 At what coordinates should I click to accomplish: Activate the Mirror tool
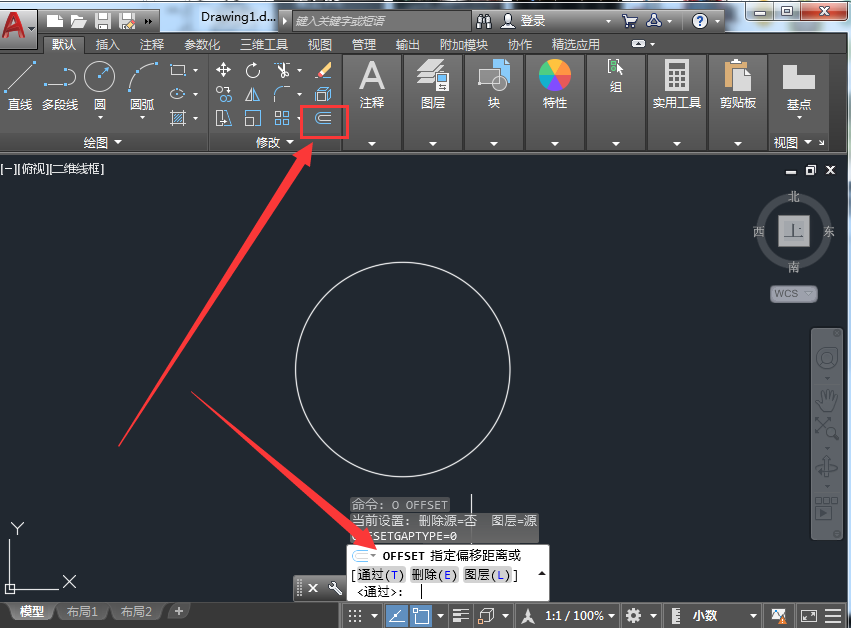pyautogui.click(x=252, y=94)
